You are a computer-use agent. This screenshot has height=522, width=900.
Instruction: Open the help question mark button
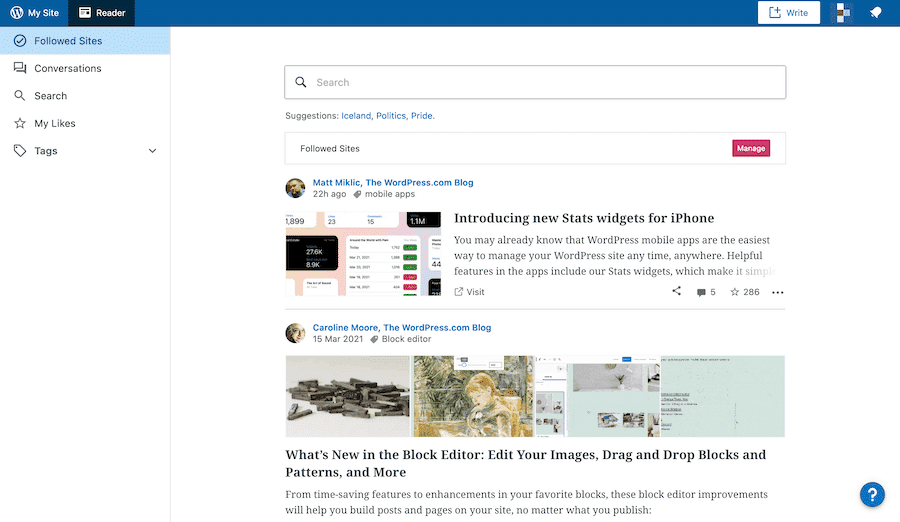872,494
